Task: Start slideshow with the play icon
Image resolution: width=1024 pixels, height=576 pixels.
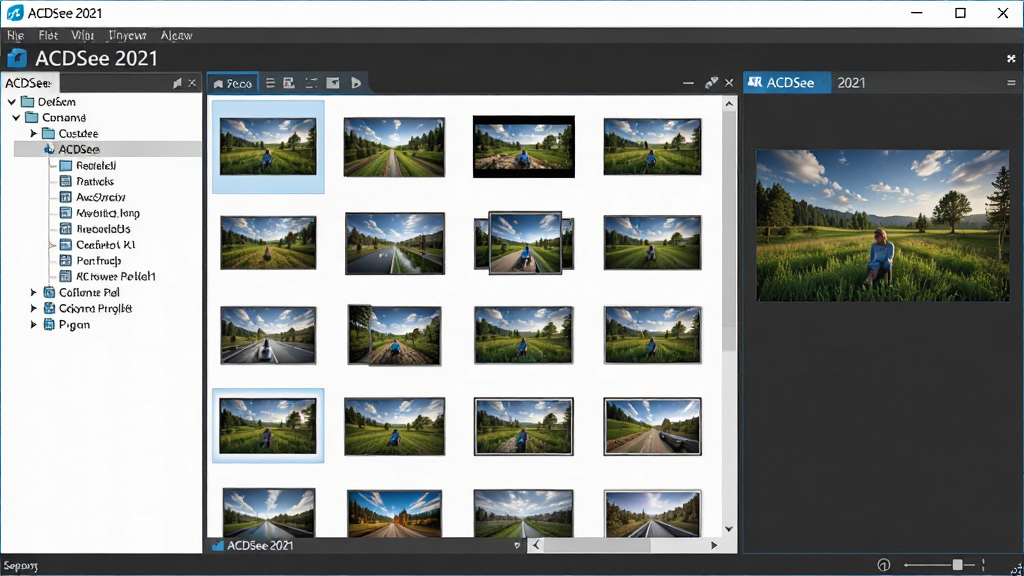Action: point(356,83)
